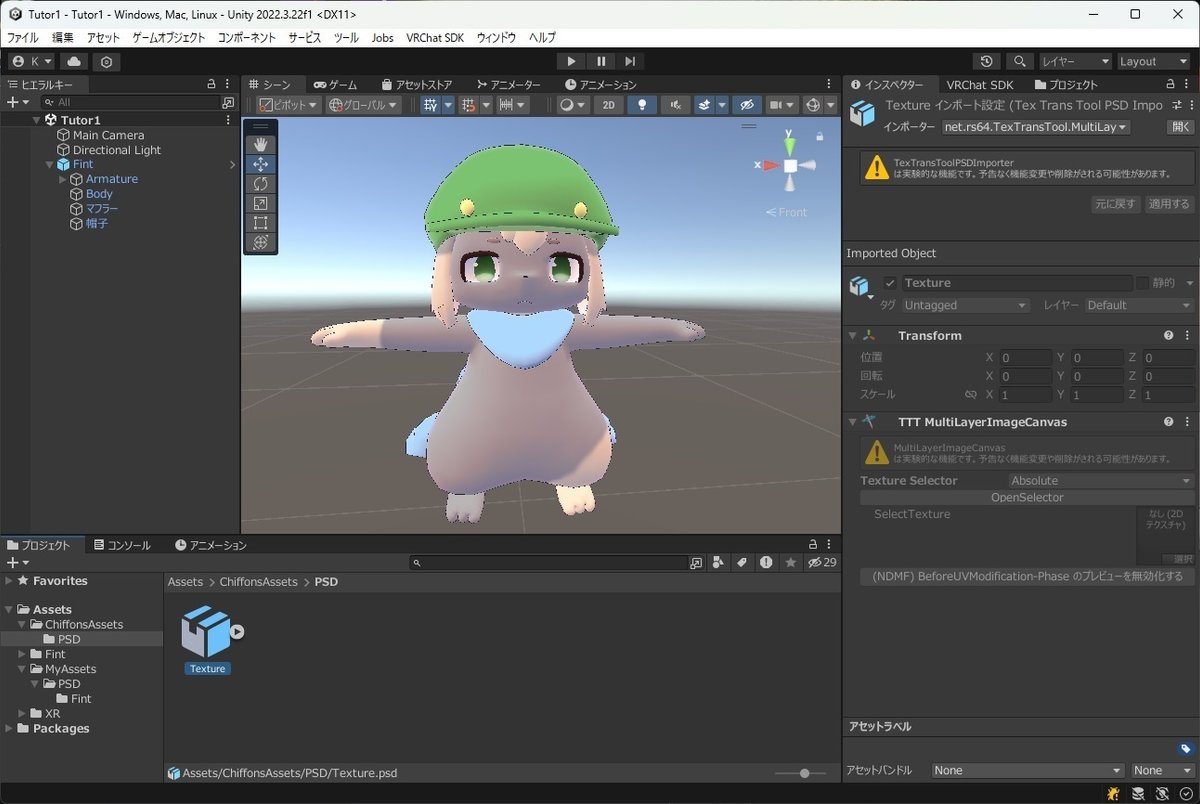Toggle 2D scene view mode

coord(608,105)
